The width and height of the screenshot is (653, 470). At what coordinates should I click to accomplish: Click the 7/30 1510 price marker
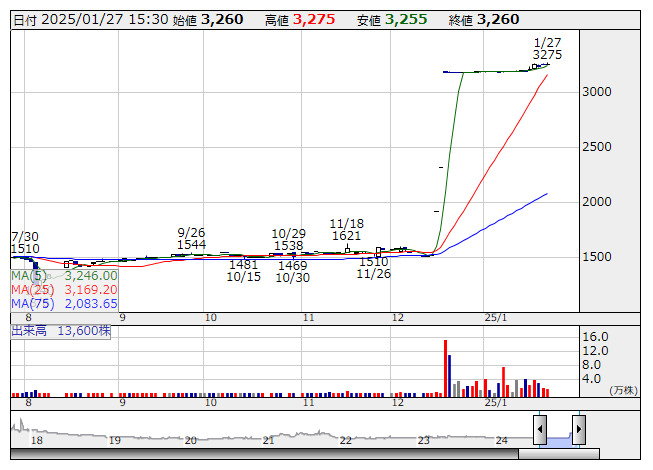coord(25,241)
